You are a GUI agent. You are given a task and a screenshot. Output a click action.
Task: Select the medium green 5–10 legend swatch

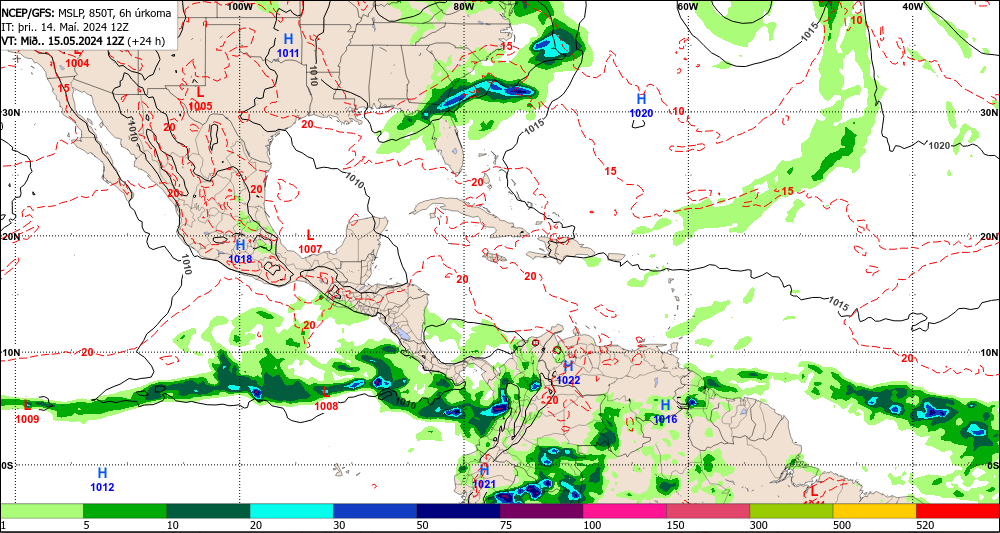click(x=125, y=511)
